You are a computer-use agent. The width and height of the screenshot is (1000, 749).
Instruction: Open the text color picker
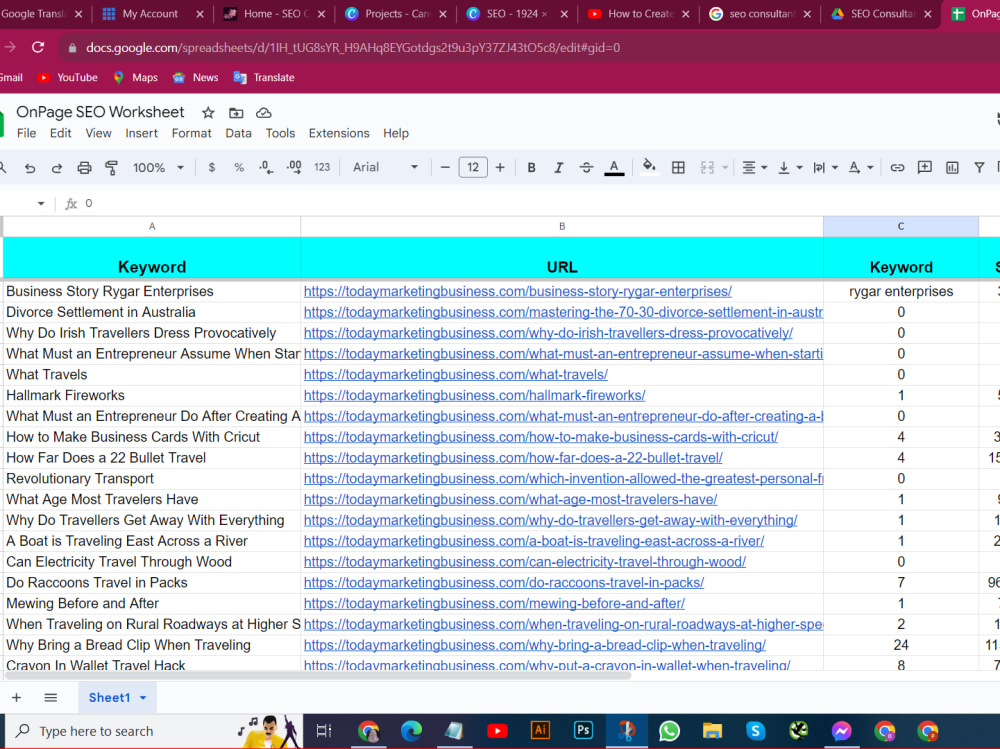pyautogui.click(x=614, y=168)
